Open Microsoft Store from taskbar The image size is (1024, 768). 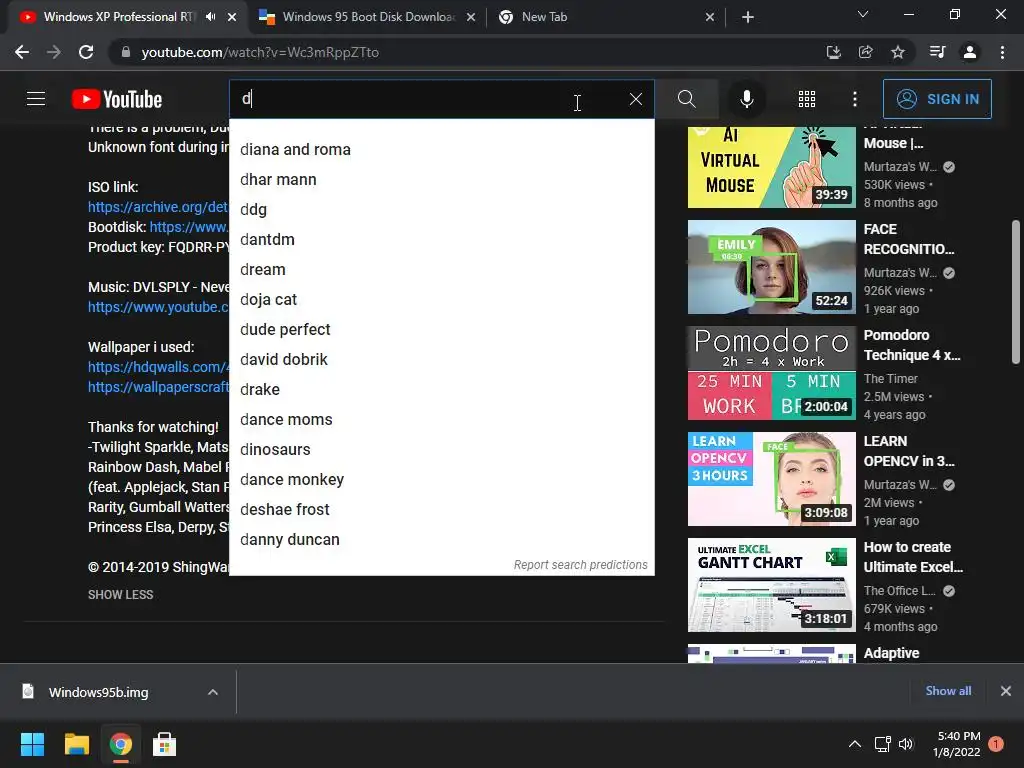pyautogui.click(x=164, y=744)
